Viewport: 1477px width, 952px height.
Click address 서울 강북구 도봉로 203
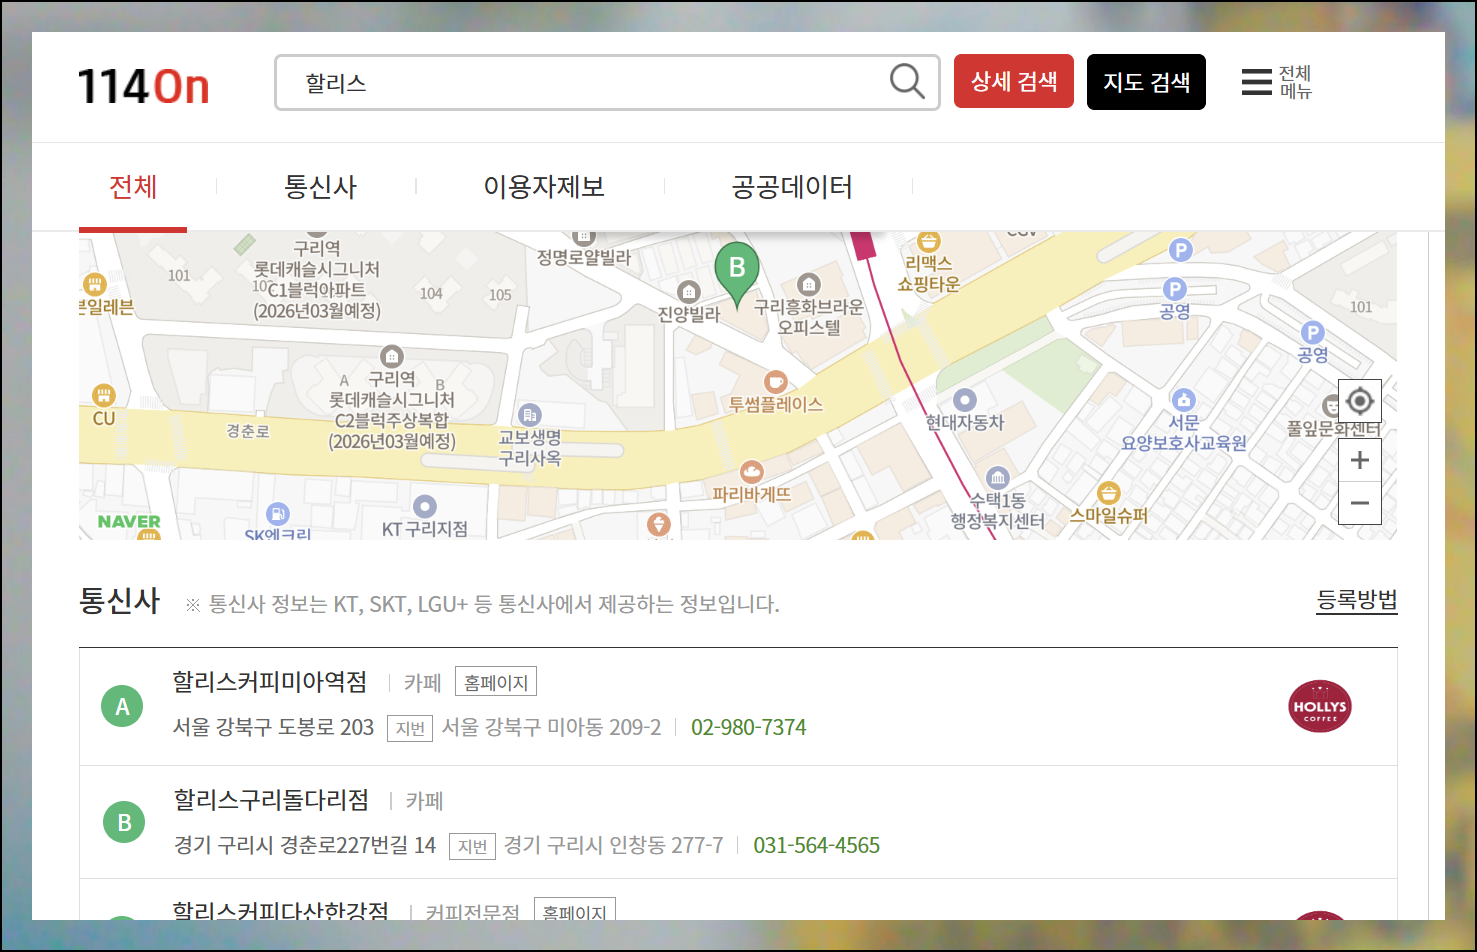pos(273,727)
